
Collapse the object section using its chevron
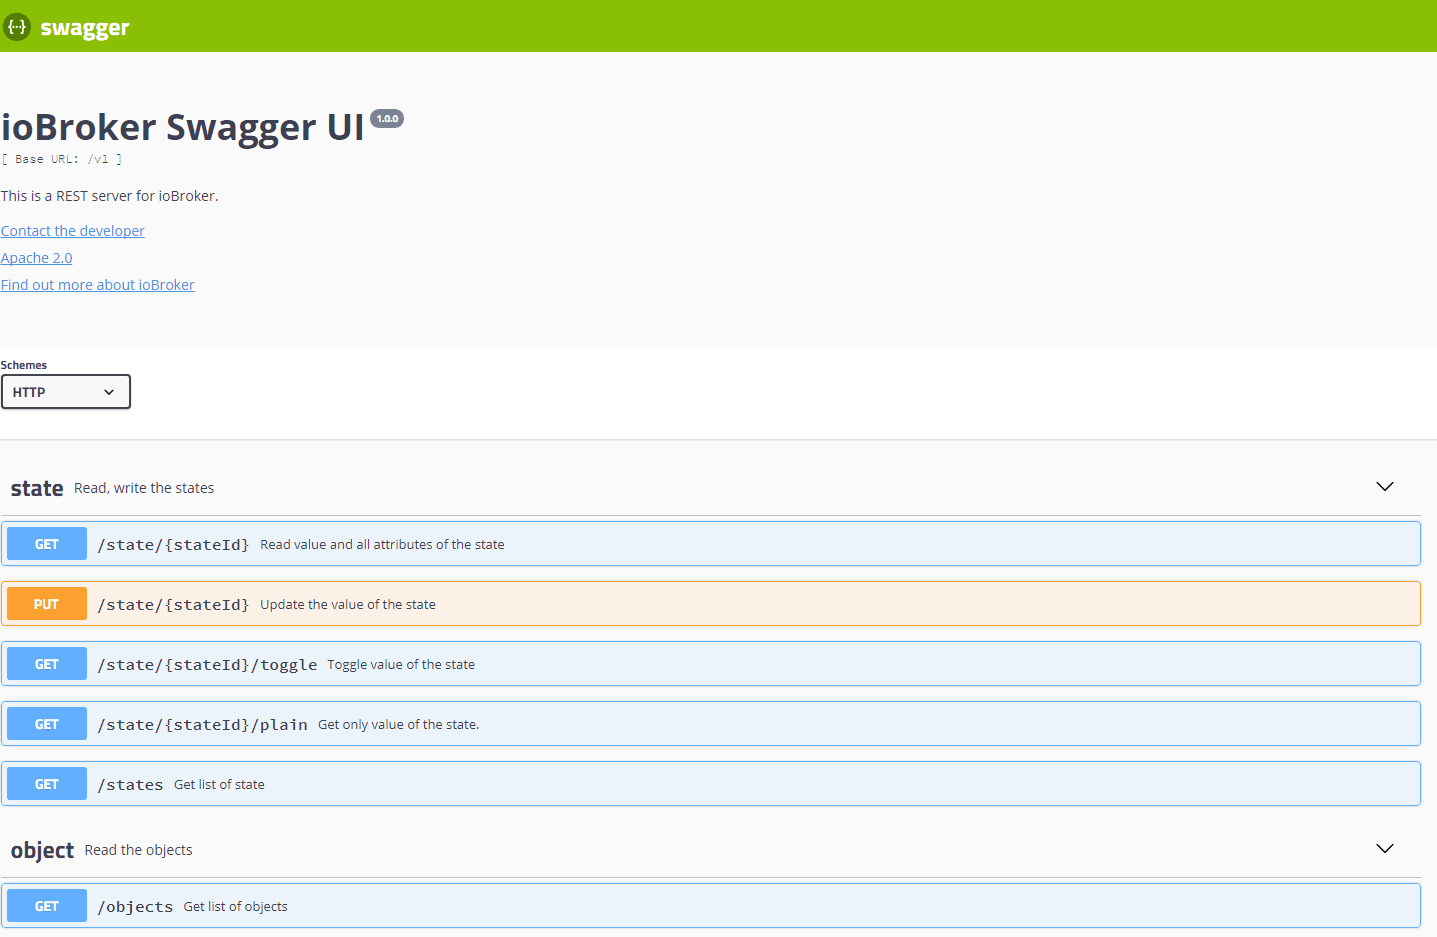click(1384, 848)
